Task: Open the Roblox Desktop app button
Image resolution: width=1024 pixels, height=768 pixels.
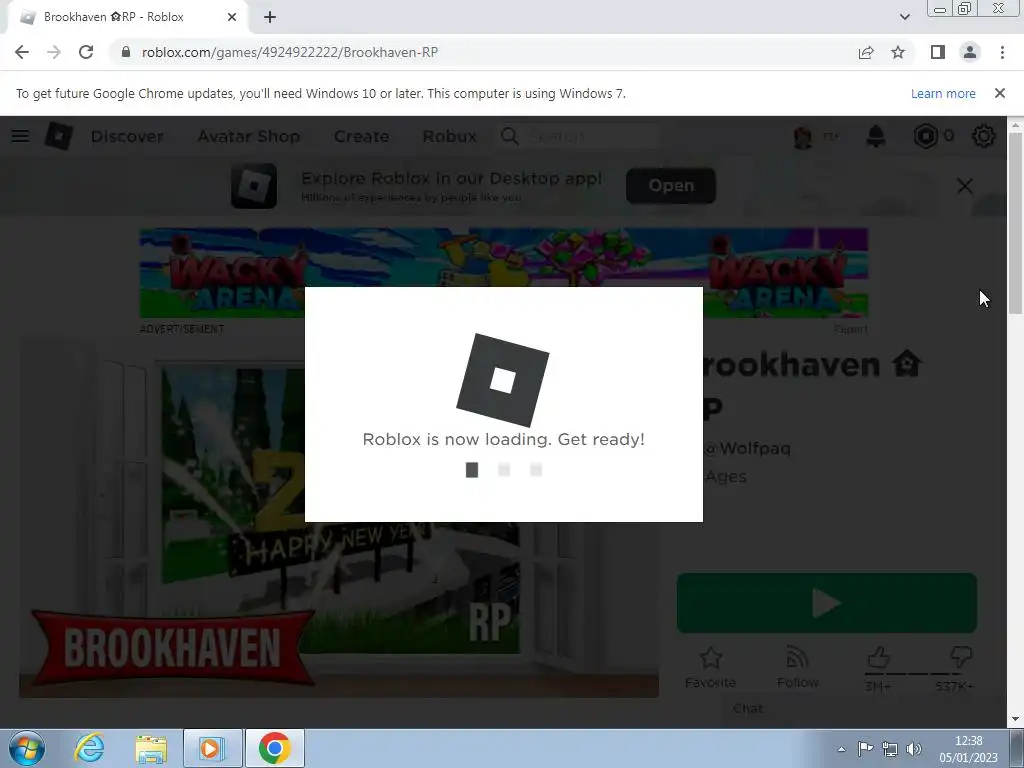Action: point(671,185)
